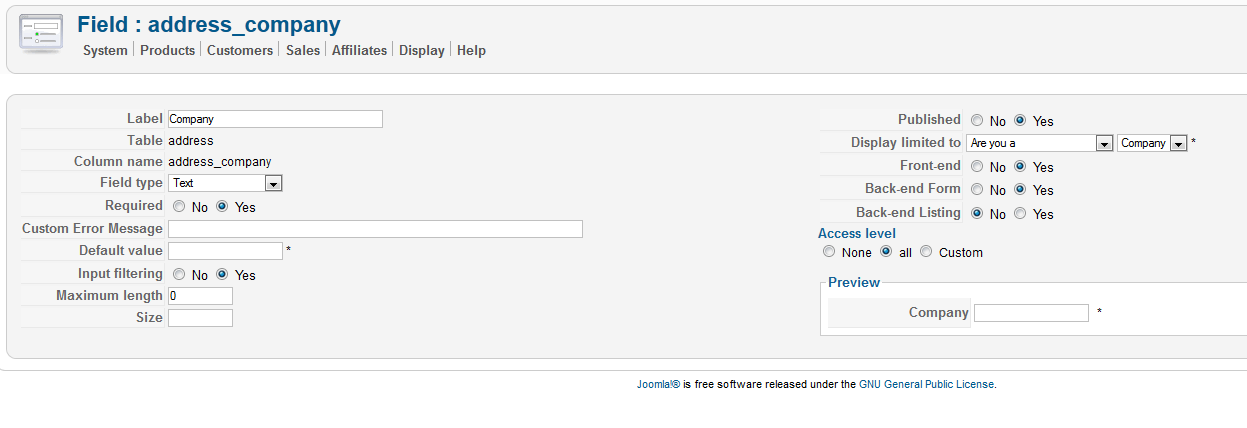Enable Back-end Listing with Yes

[x=1020, y=214]
